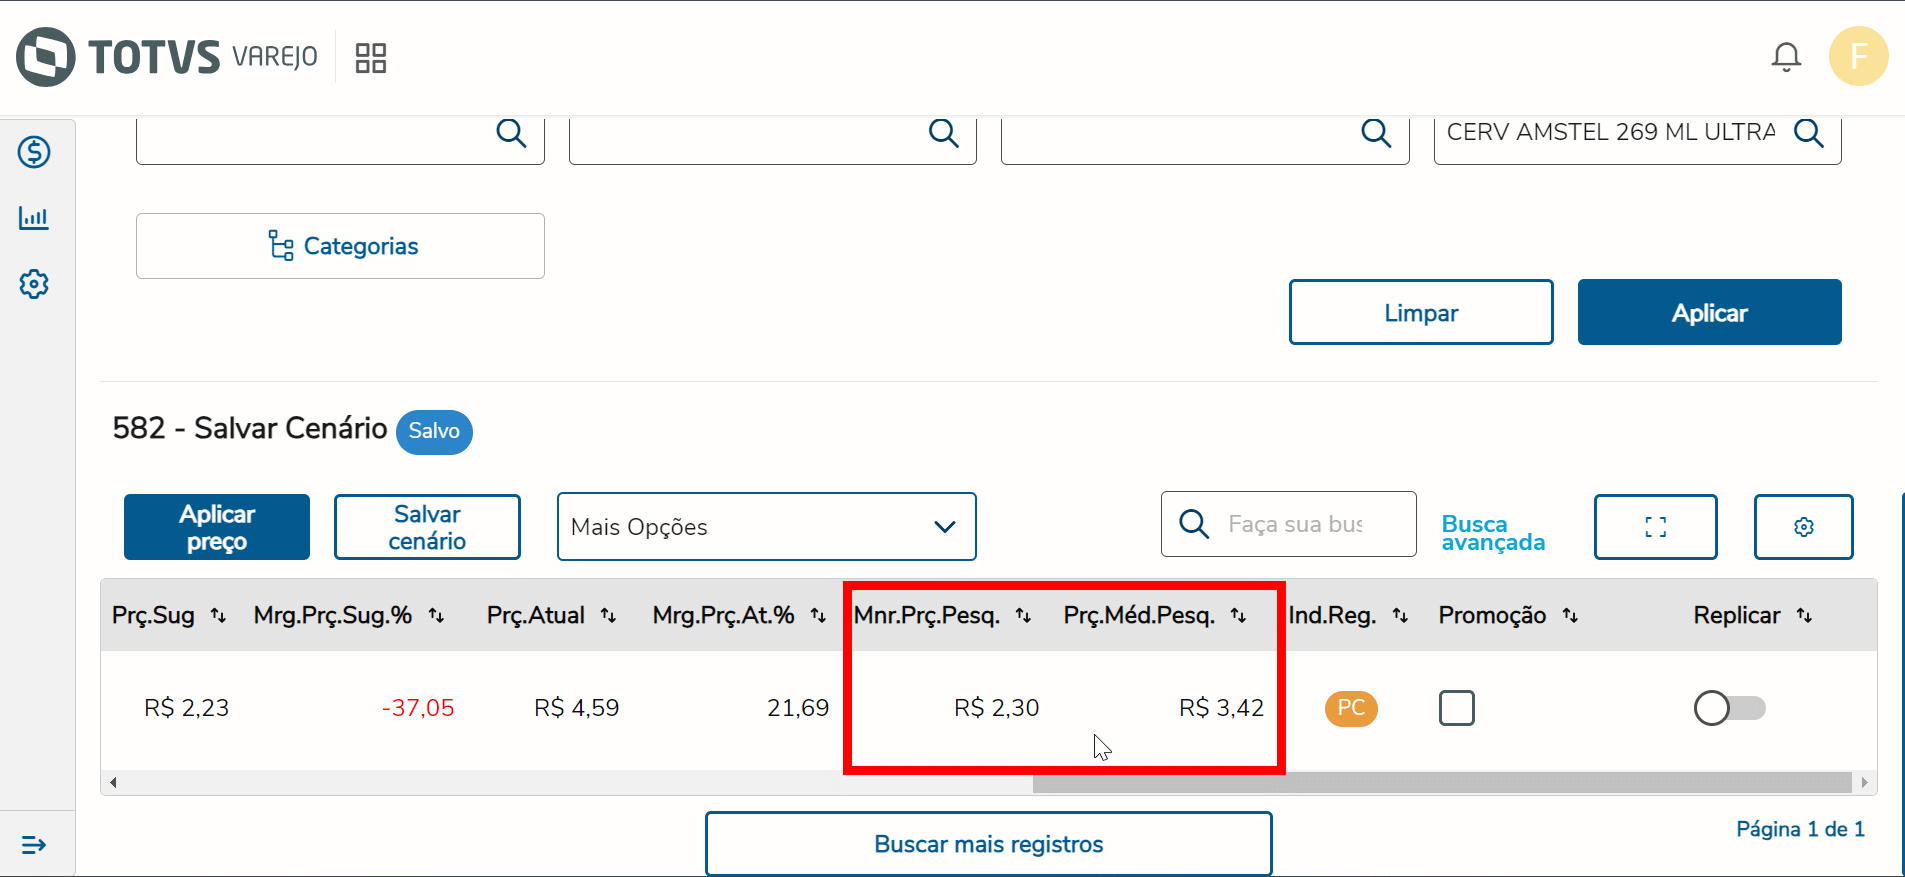
Task: Open the Mais Opções dropdown
Action: [766, 527]
